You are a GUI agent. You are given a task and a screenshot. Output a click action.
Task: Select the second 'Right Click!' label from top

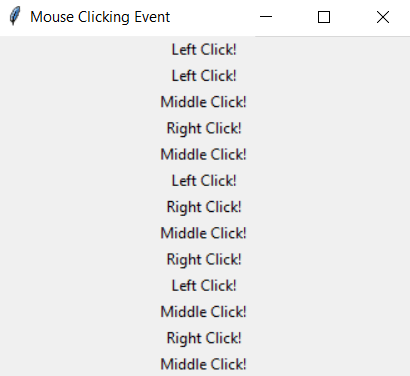tap(204, 207)
